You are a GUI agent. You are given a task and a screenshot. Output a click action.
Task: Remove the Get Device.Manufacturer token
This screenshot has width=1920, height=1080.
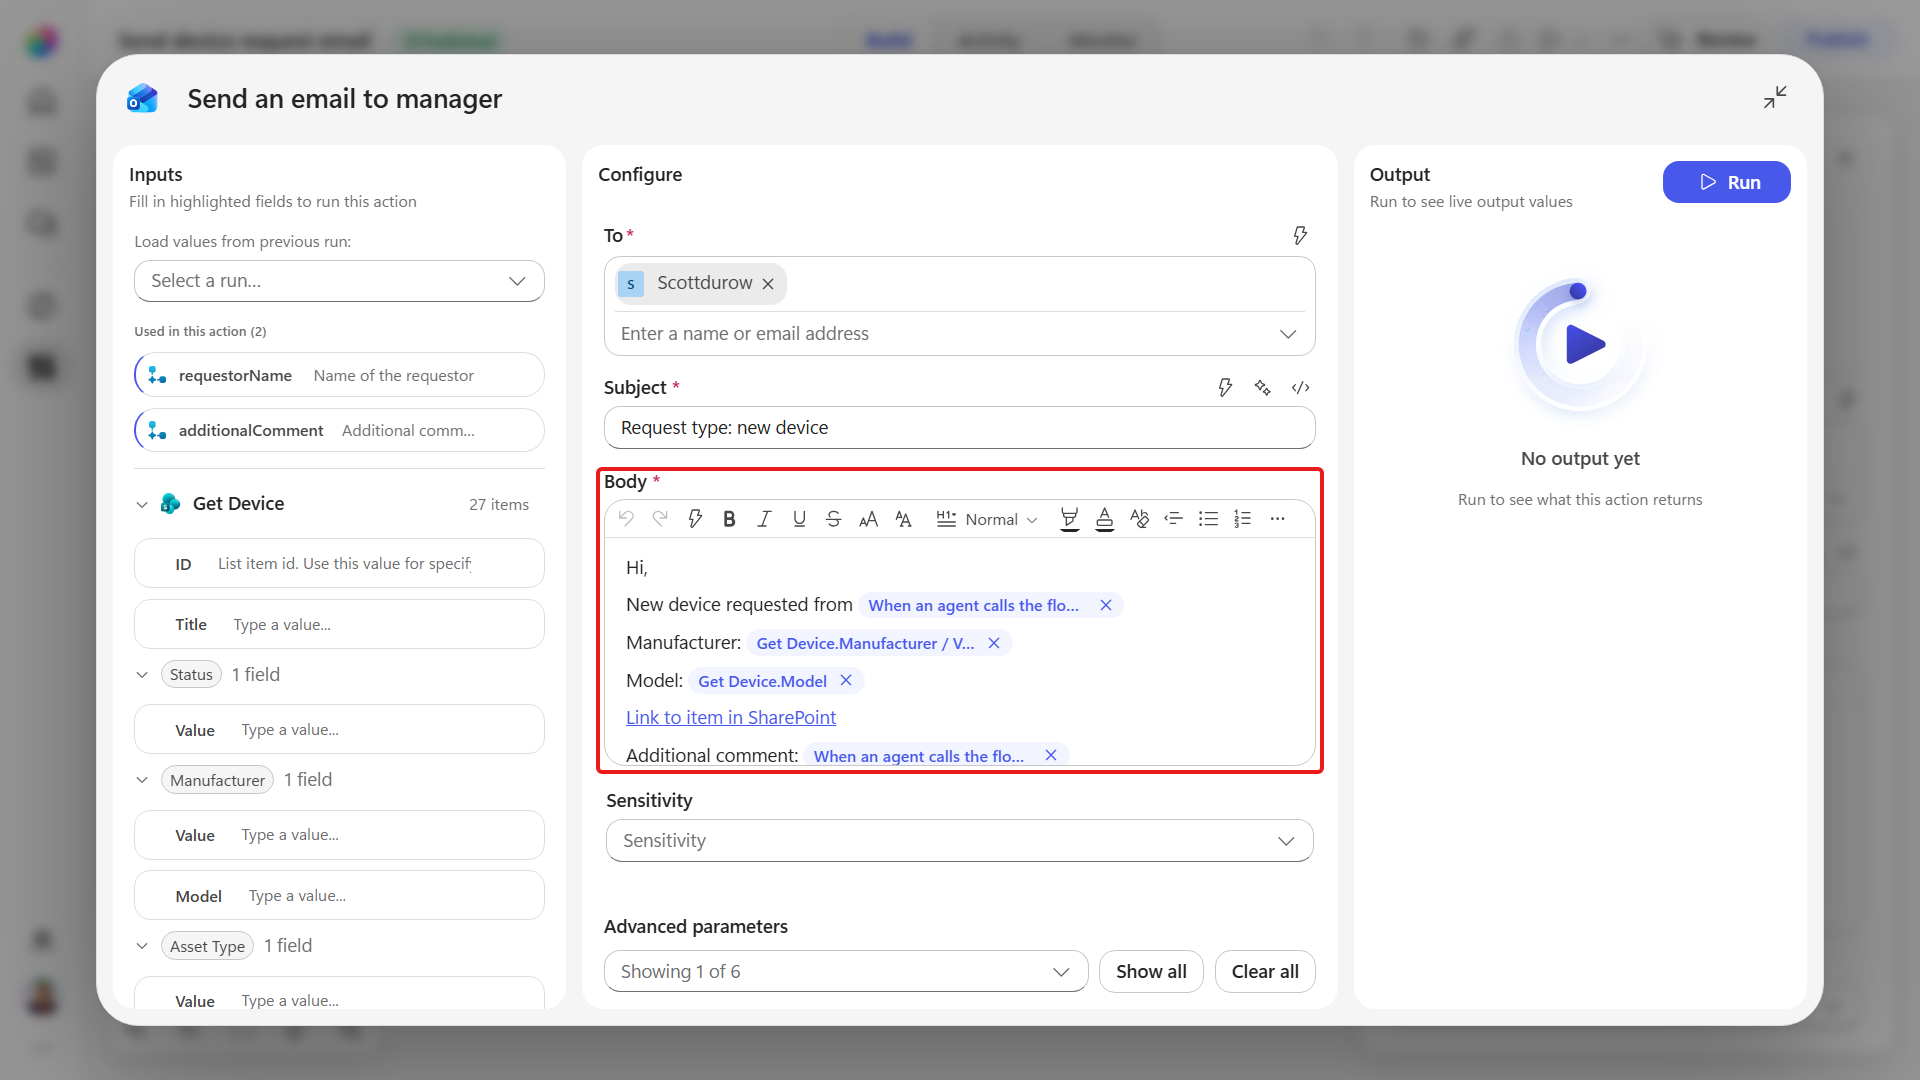tap(994, 643)
